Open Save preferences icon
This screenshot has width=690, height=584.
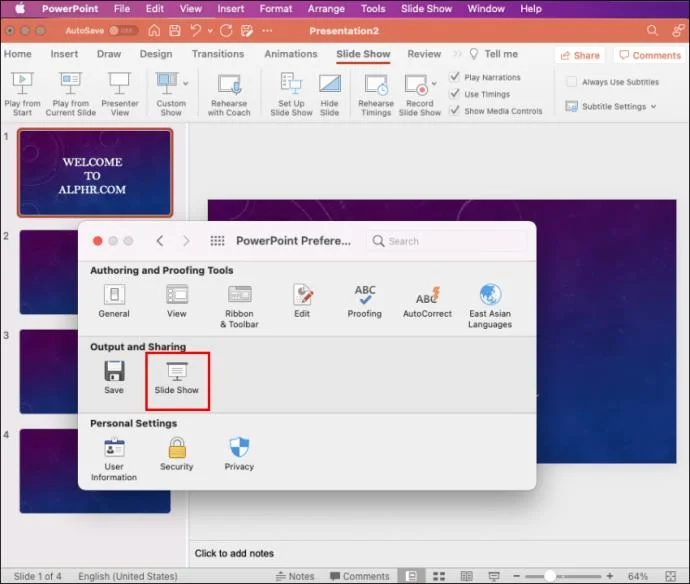114,371
